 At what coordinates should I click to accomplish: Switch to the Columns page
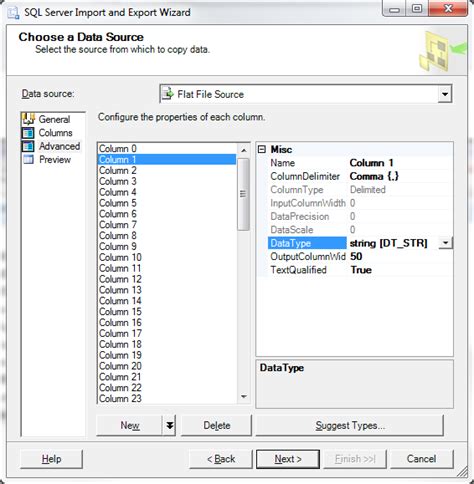55,133
